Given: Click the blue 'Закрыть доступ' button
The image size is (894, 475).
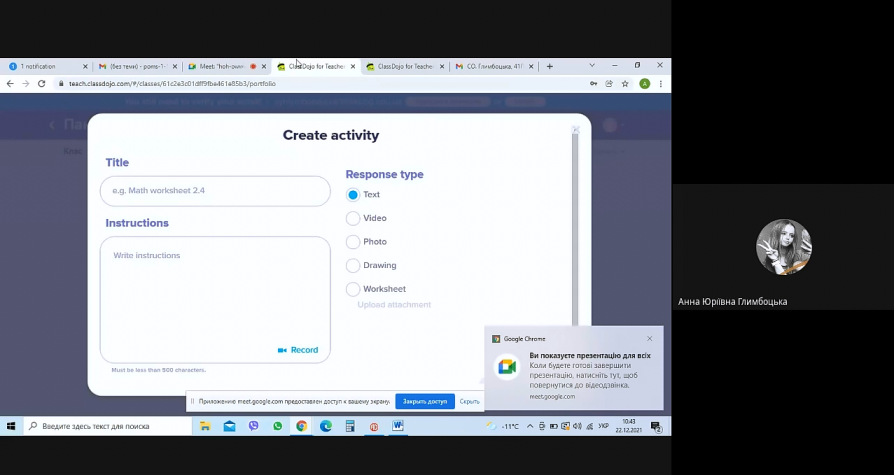Looking at the screenshot, I should pyautogui.click(x=424, y=401).
